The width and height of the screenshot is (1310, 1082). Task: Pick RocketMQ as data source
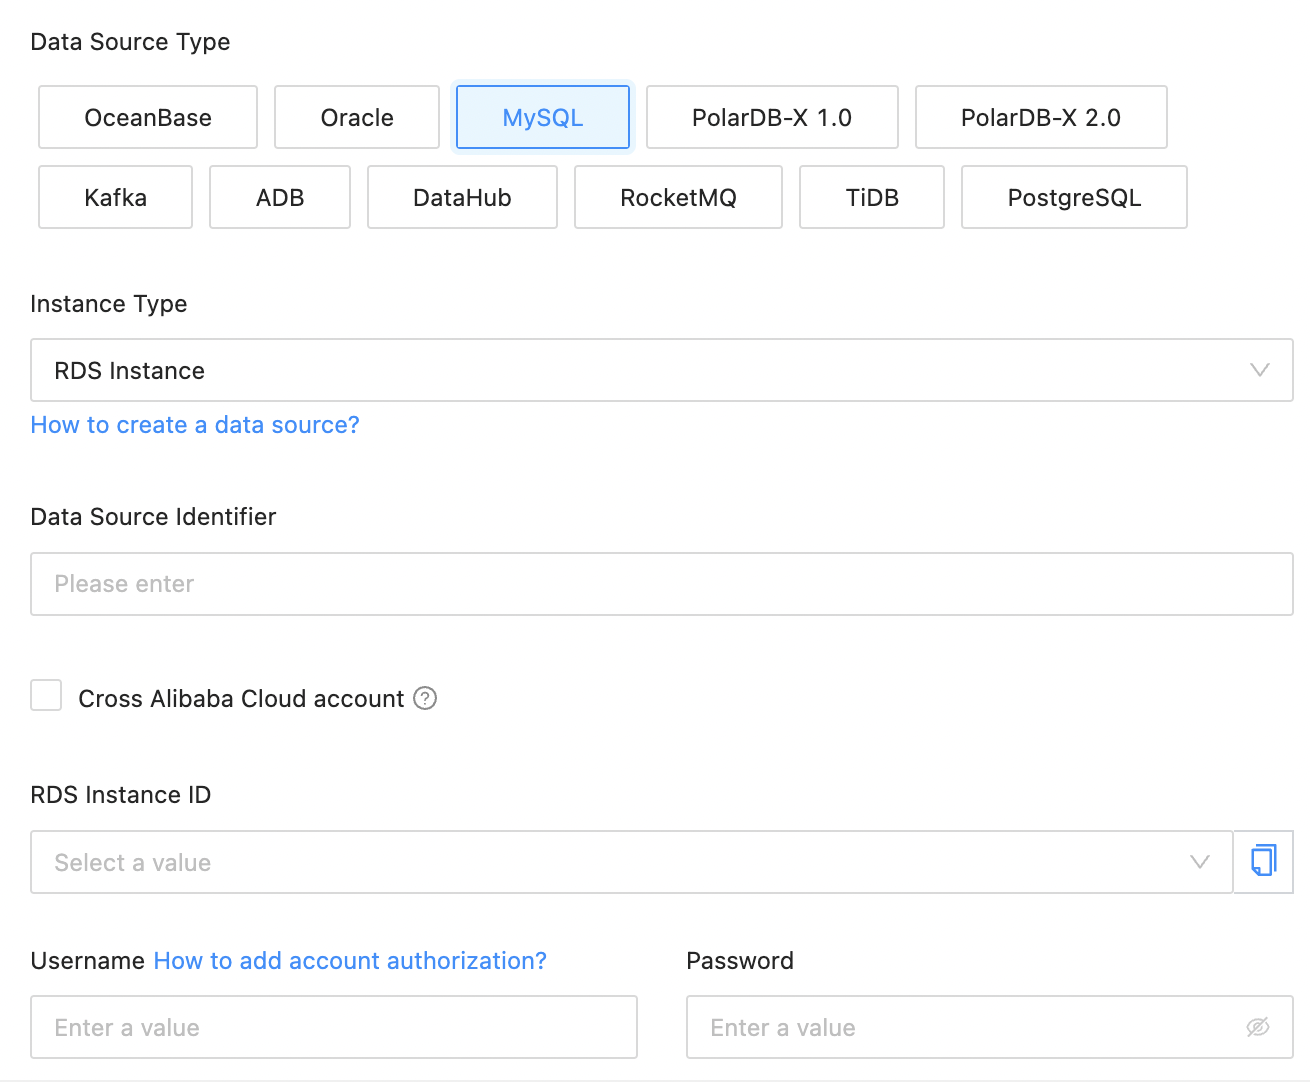(x=678, y=197)
